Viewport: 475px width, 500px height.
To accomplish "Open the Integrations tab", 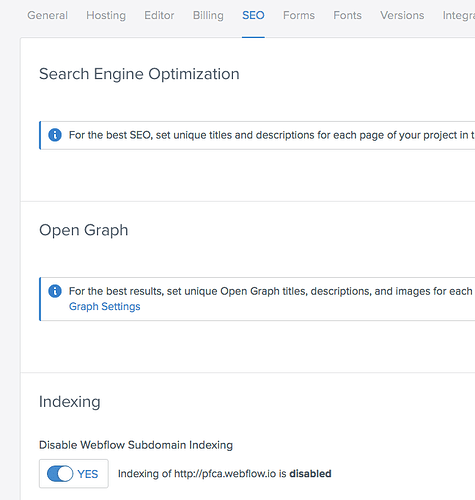I will pyautogui.click(x=459, y=15).
